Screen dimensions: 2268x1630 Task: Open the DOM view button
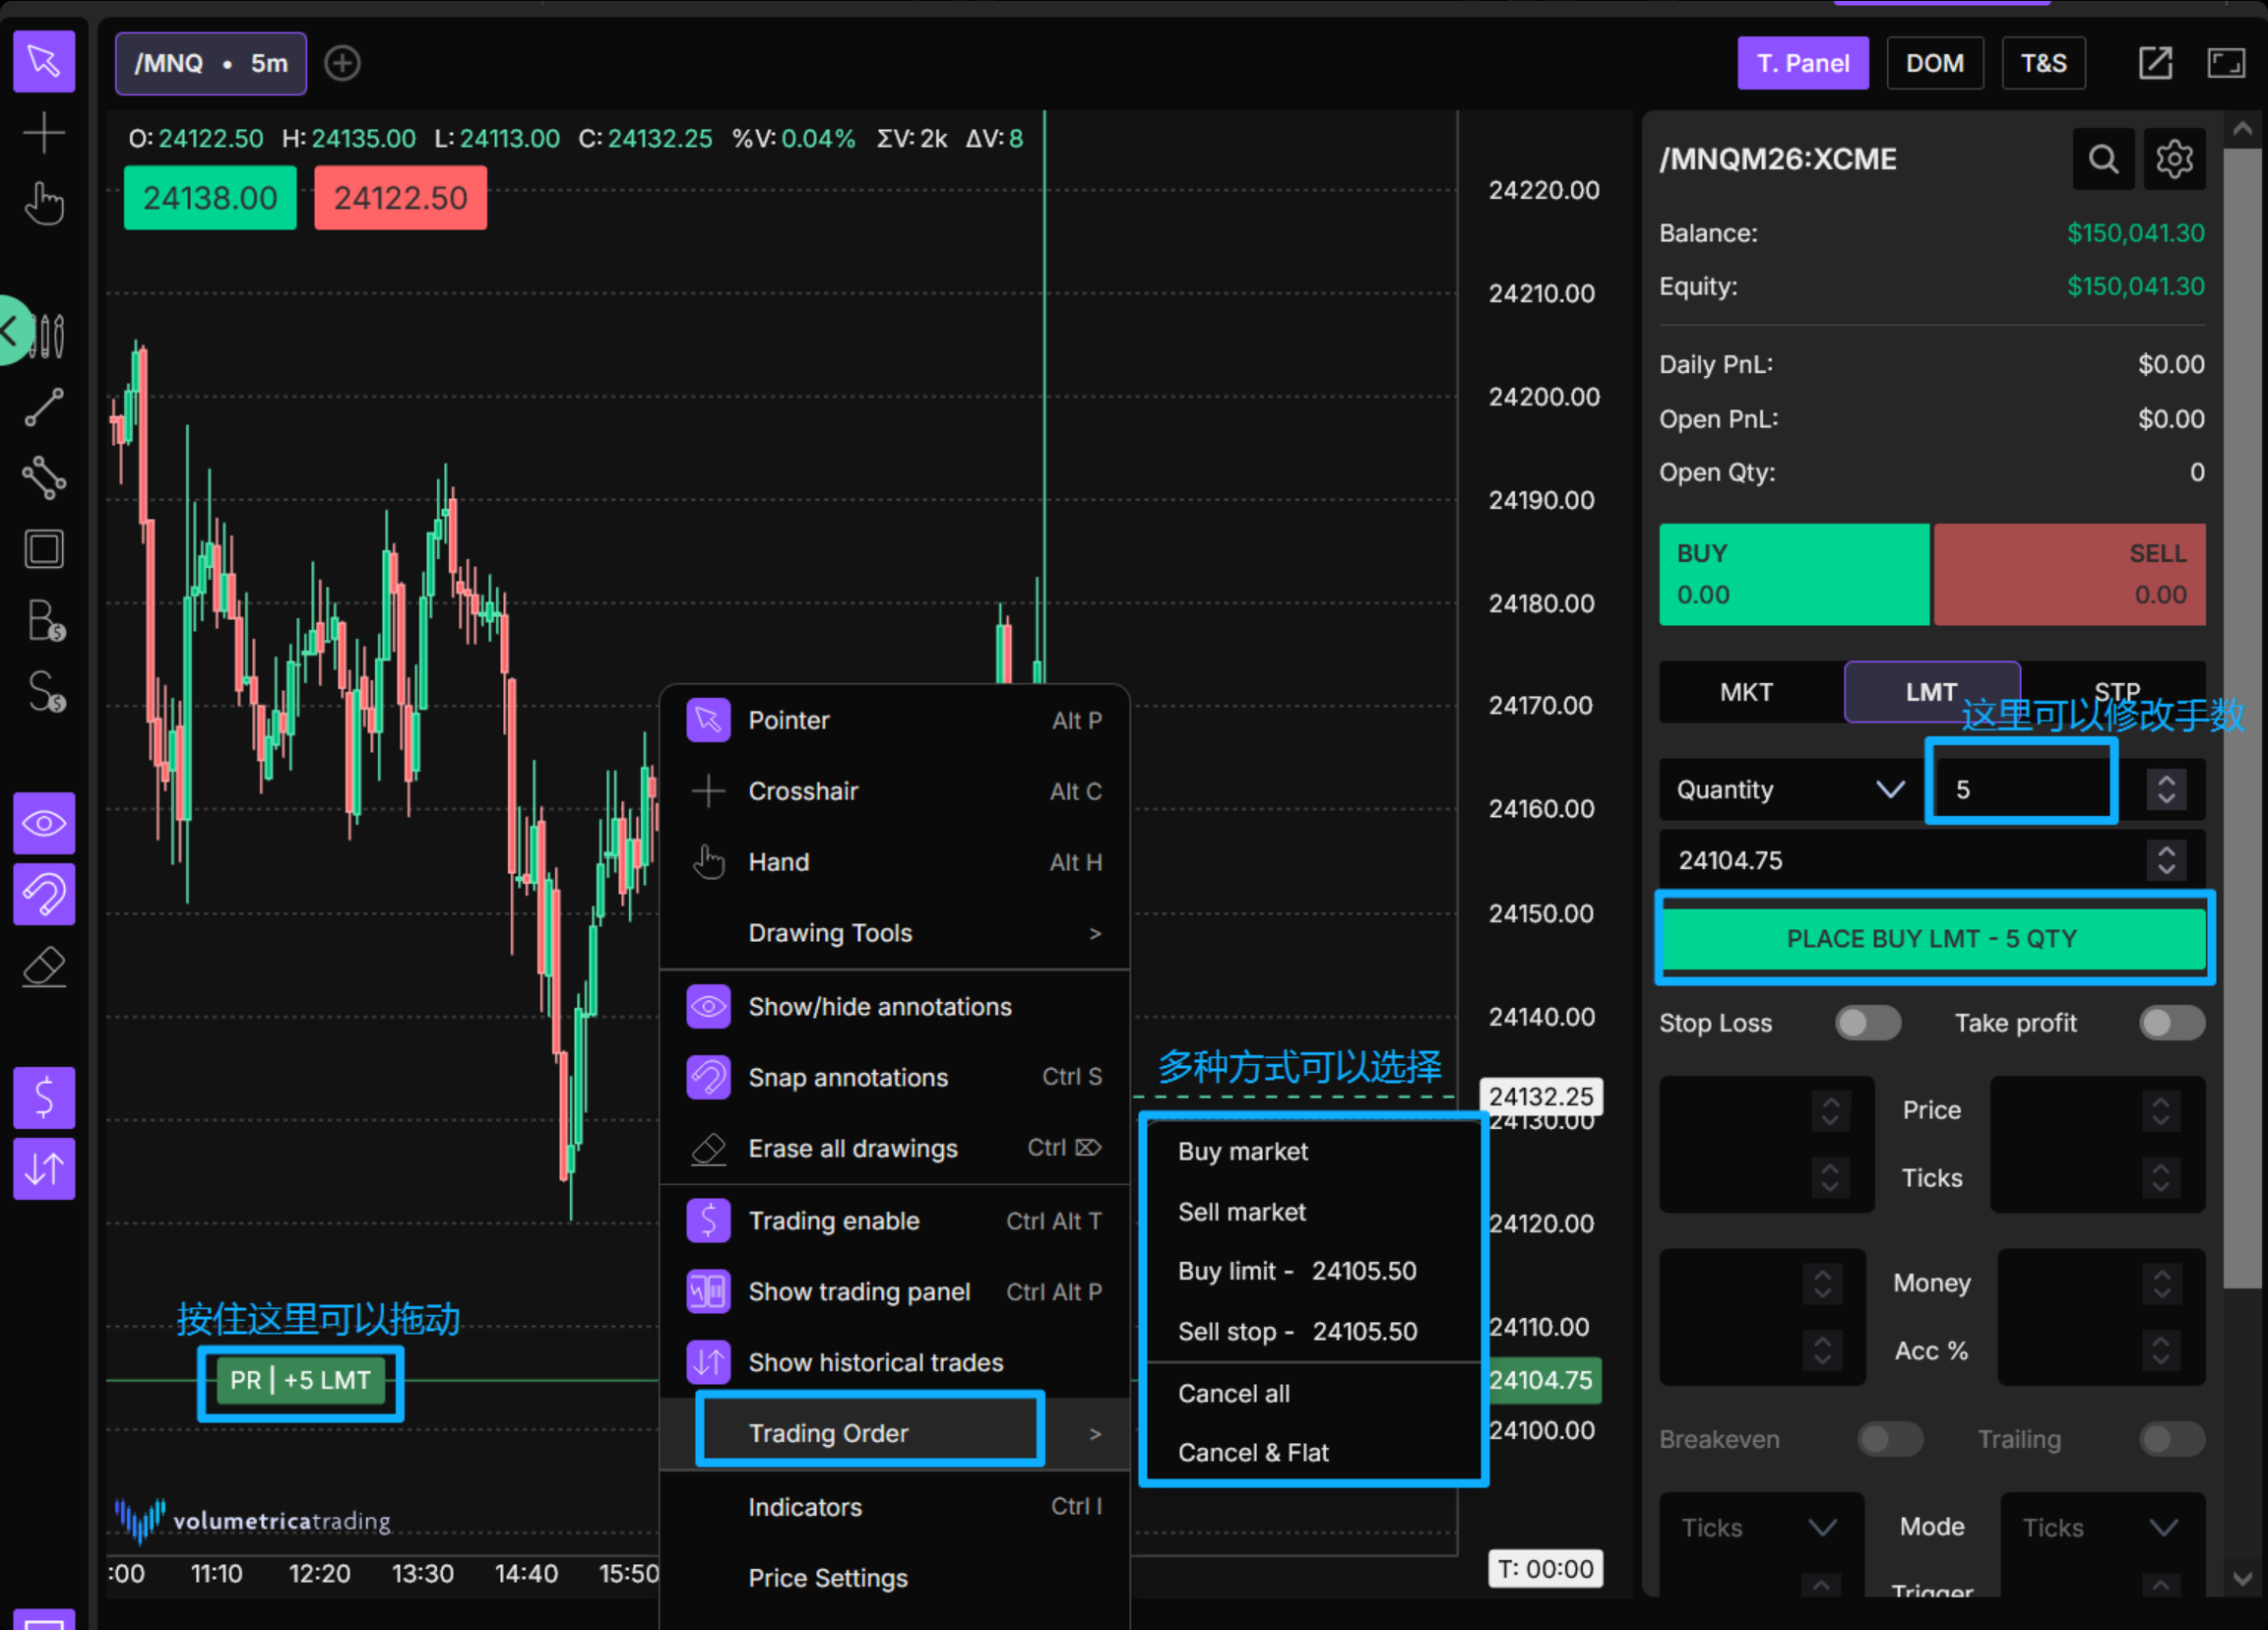(x=1933, y=64)
